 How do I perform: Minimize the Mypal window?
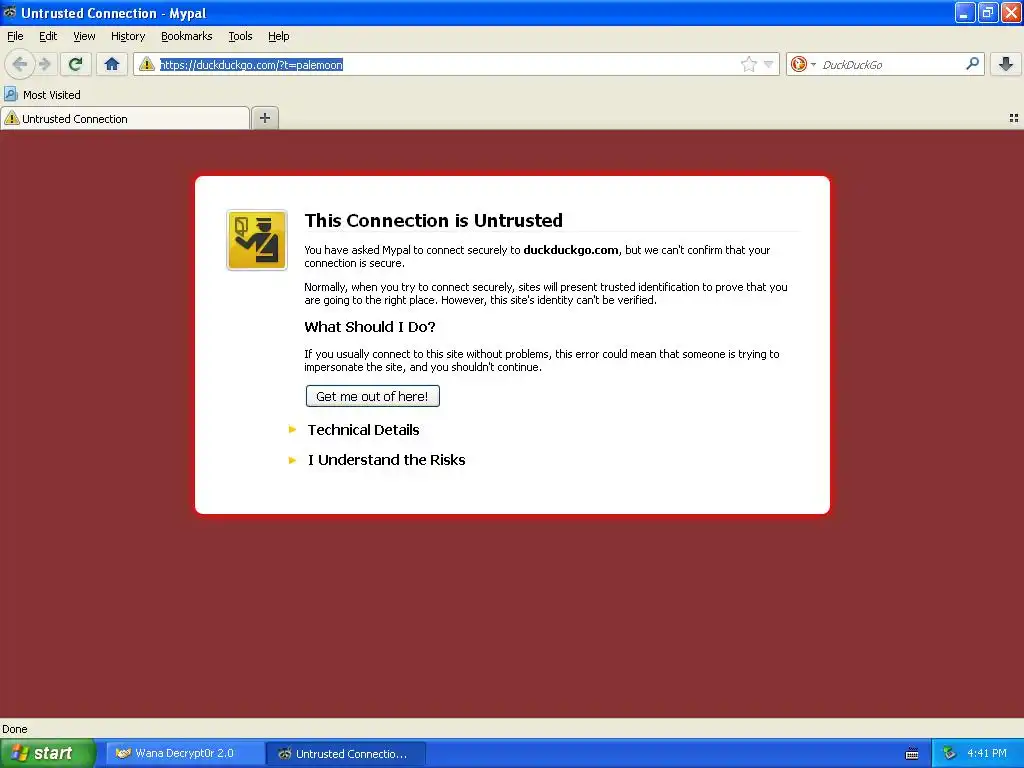(965, 12)
